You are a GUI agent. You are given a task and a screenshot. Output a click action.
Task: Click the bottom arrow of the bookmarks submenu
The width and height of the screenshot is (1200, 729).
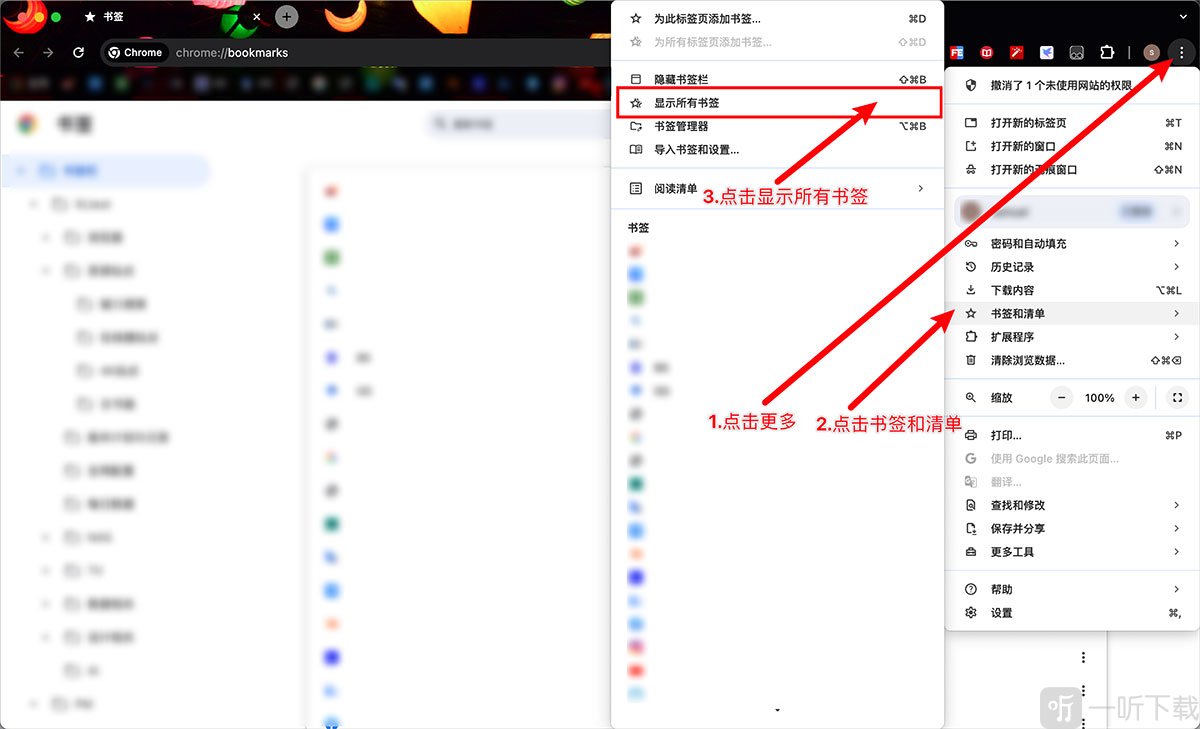[x=777, y=710]
